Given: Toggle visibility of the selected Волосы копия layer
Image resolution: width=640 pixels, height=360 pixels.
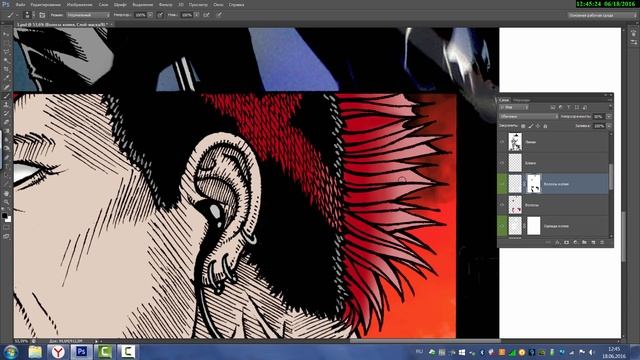Looking at the screenshot, I should (502, 184).
